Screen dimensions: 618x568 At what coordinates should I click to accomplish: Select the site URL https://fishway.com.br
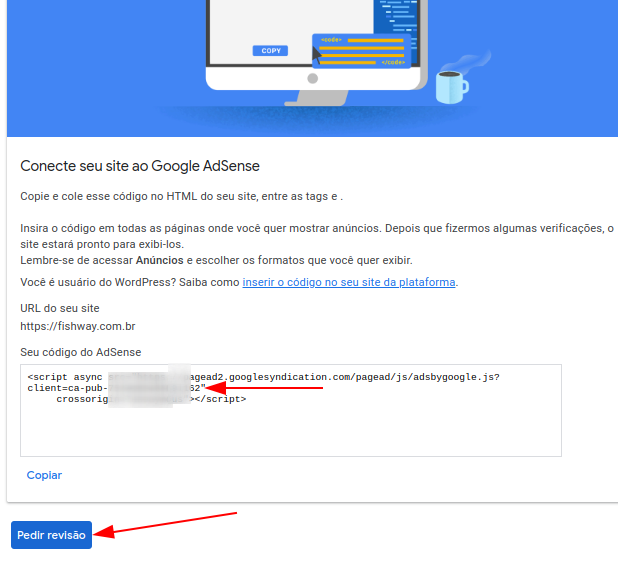(78, 326)
